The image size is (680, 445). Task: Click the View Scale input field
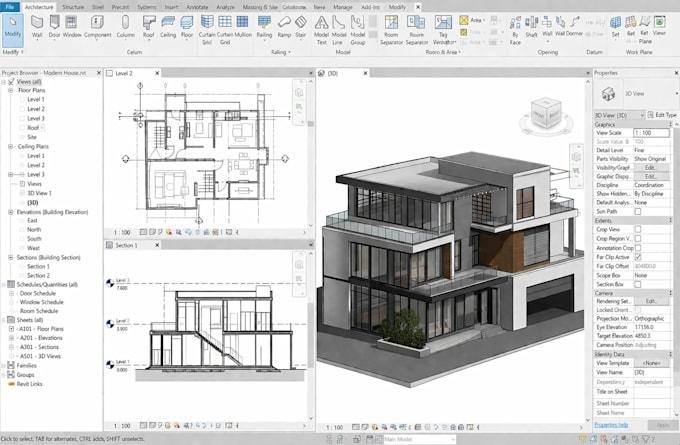coord(651,133)
